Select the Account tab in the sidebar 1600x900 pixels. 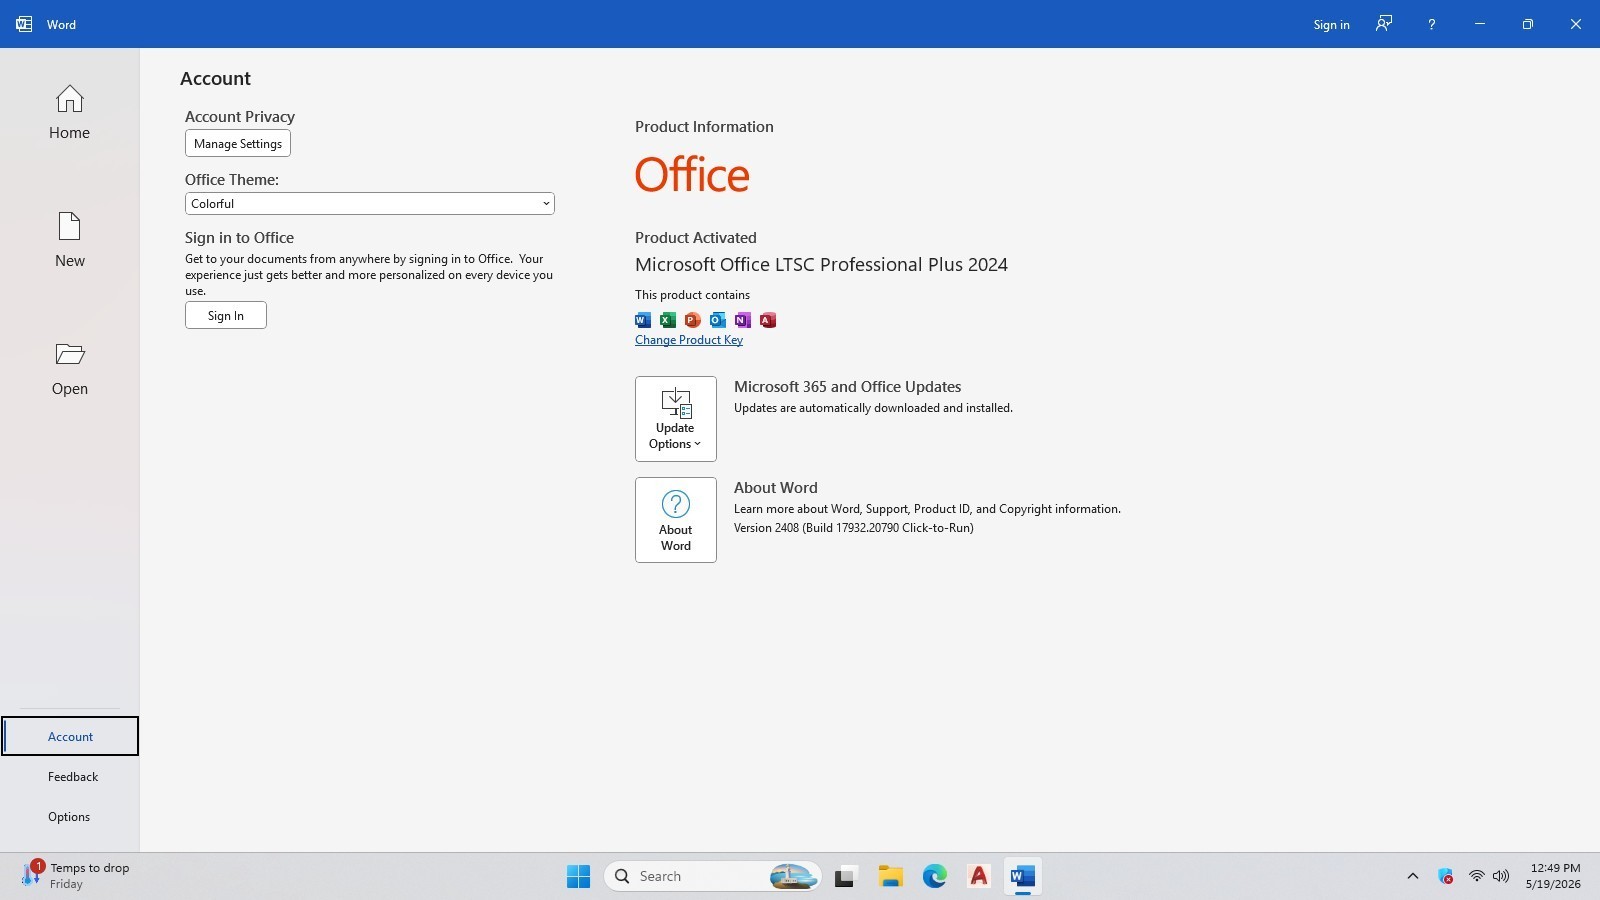coord(70,737)
